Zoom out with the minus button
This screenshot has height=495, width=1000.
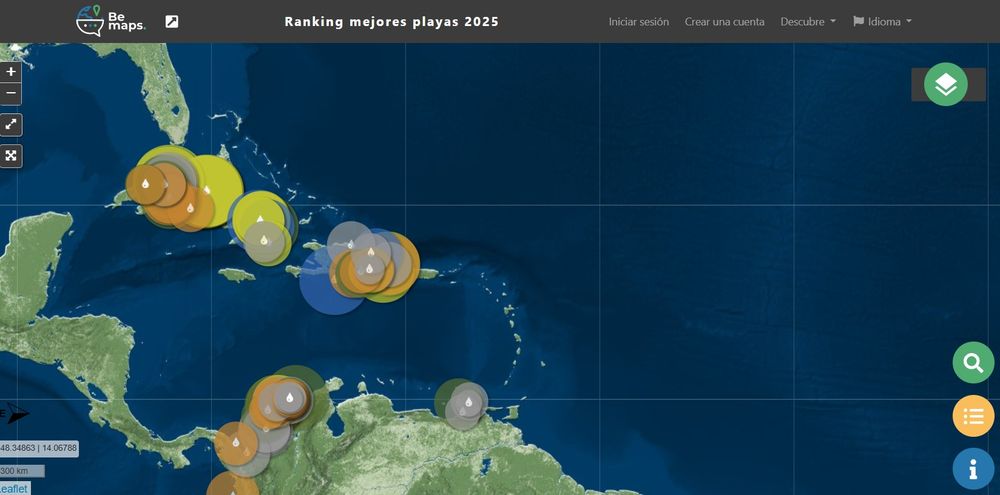[11, 94]
